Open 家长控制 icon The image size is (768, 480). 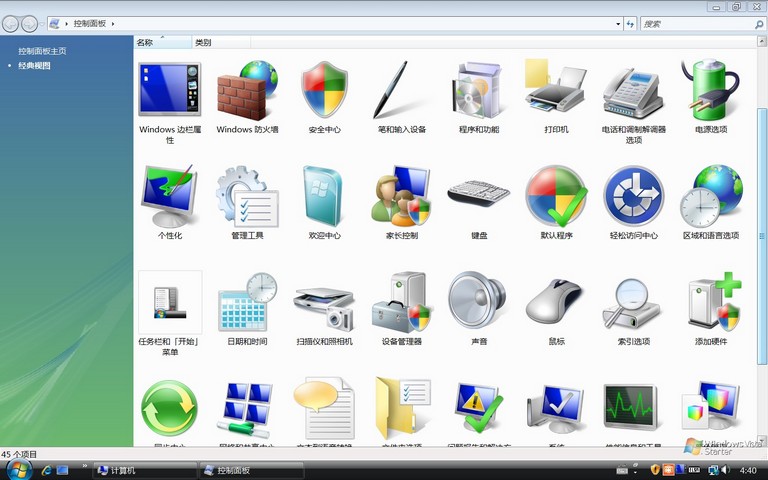click(401, 196)
